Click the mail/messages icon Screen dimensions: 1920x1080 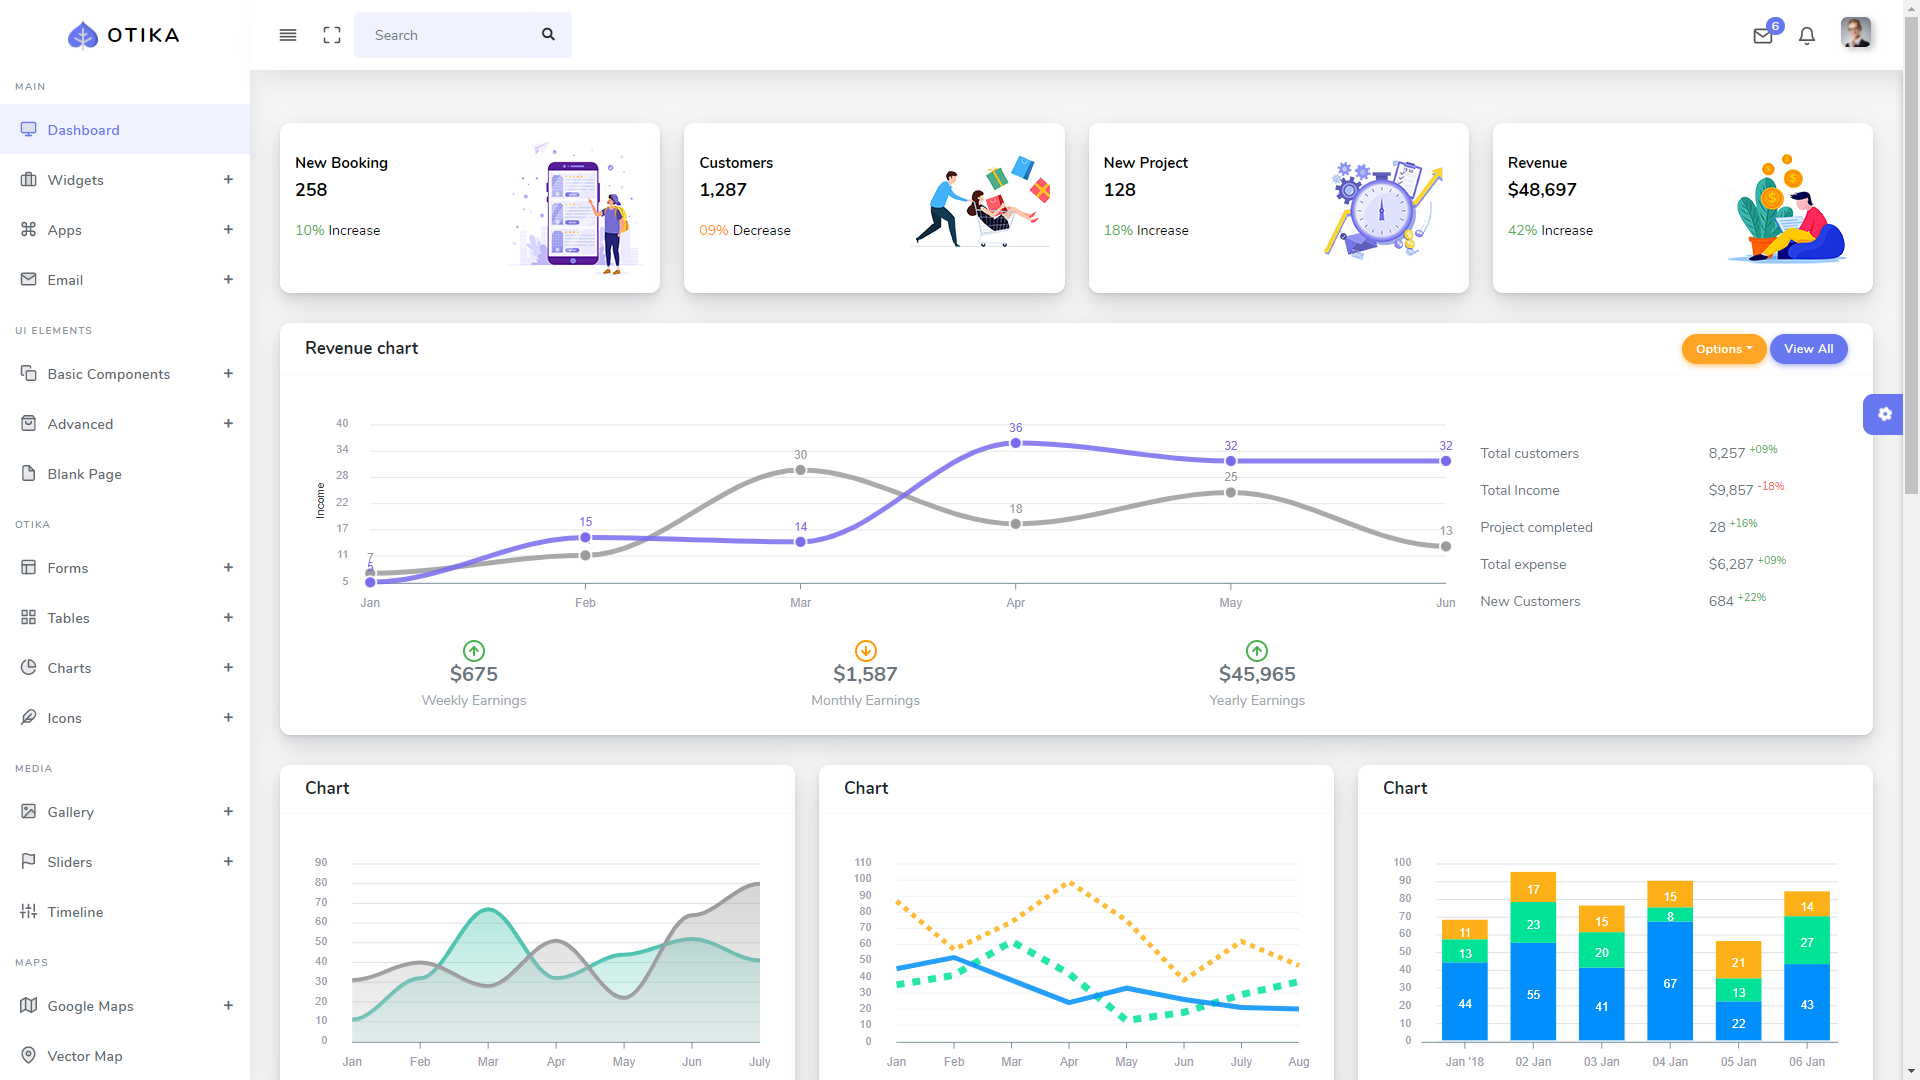tap(1763, 34)
